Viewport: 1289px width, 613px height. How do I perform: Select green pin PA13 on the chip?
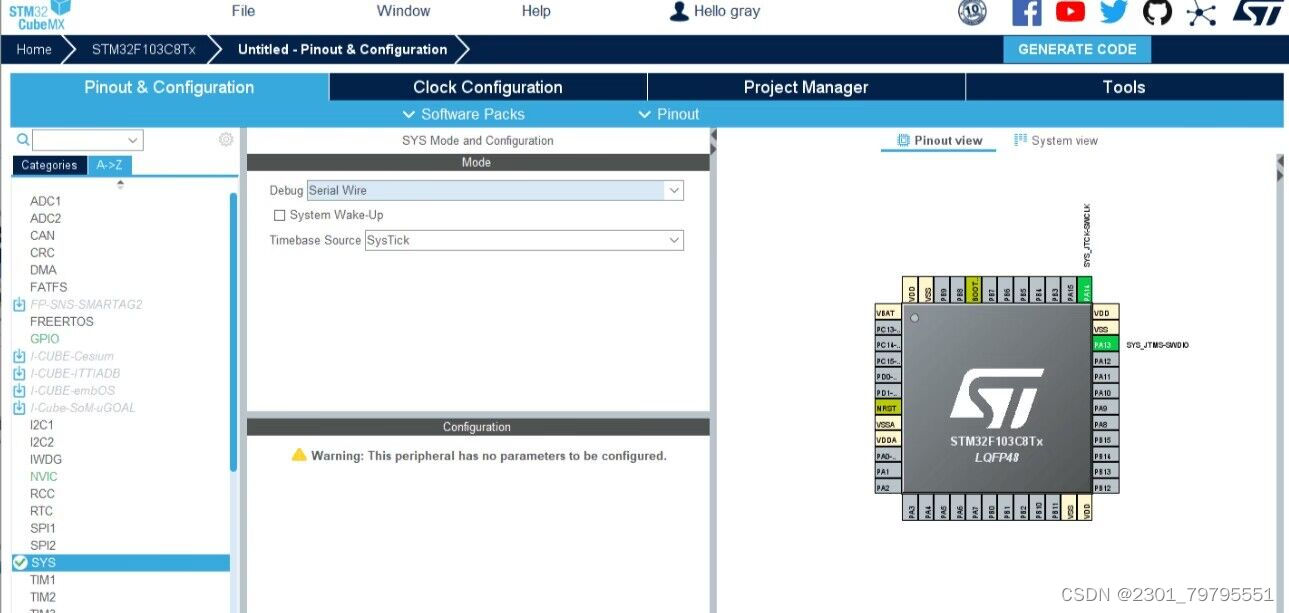click(1106, 345)
